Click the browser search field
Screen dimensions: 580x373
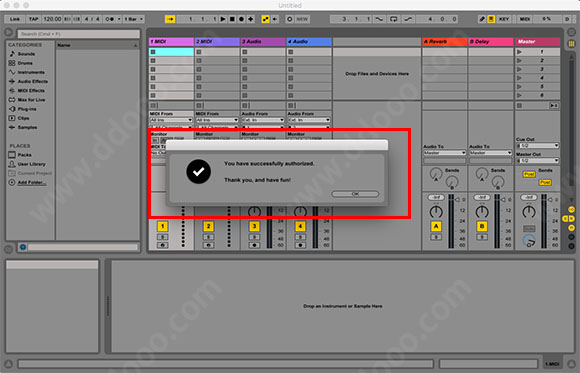click(79, 34)
